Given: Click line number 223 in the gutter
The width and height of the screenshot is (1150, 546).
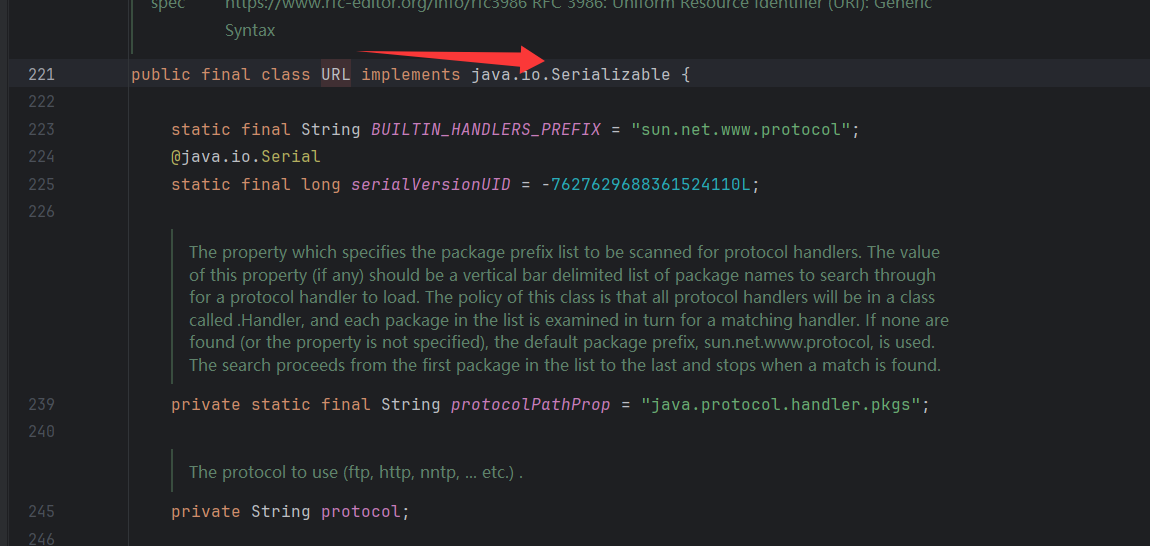Looking at the screenshot, I should click(42, 129).
